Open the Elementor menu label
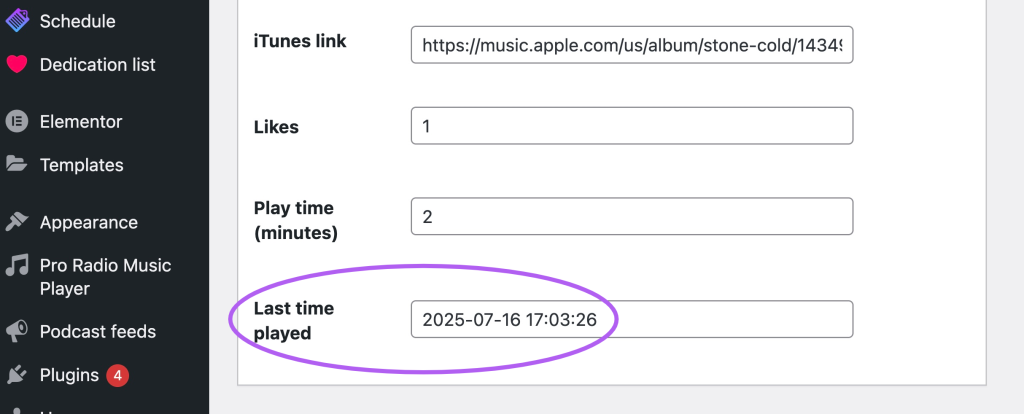 [81, 122]
